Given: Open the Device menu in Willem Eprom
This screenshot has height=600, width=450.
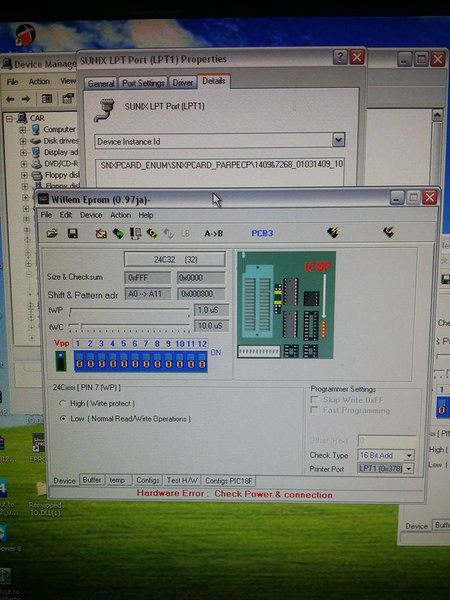Looking at the screenshot, I should (x=91, y=215).
